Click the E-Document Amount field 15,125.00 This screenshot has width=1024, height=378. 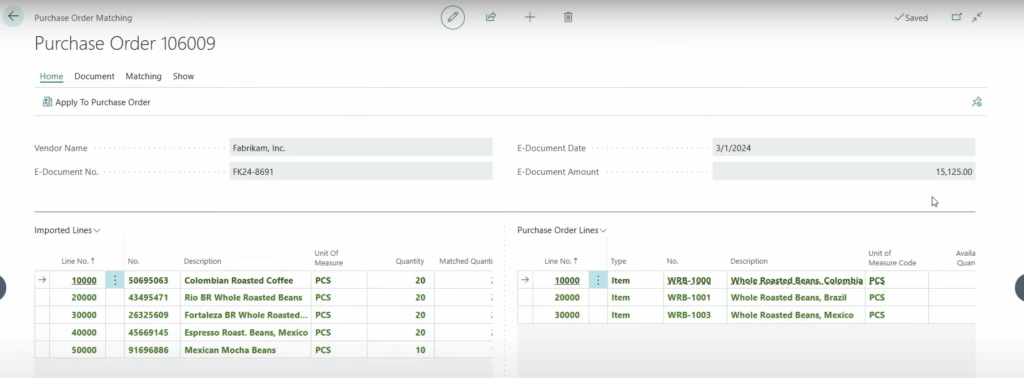pos(844,172)
